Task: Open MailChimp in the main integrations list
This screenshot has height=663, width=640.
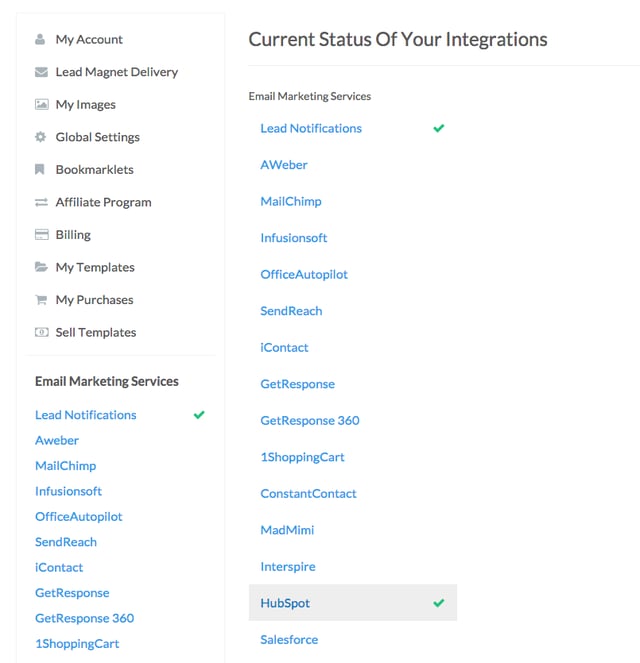Action: click(291, 201)
